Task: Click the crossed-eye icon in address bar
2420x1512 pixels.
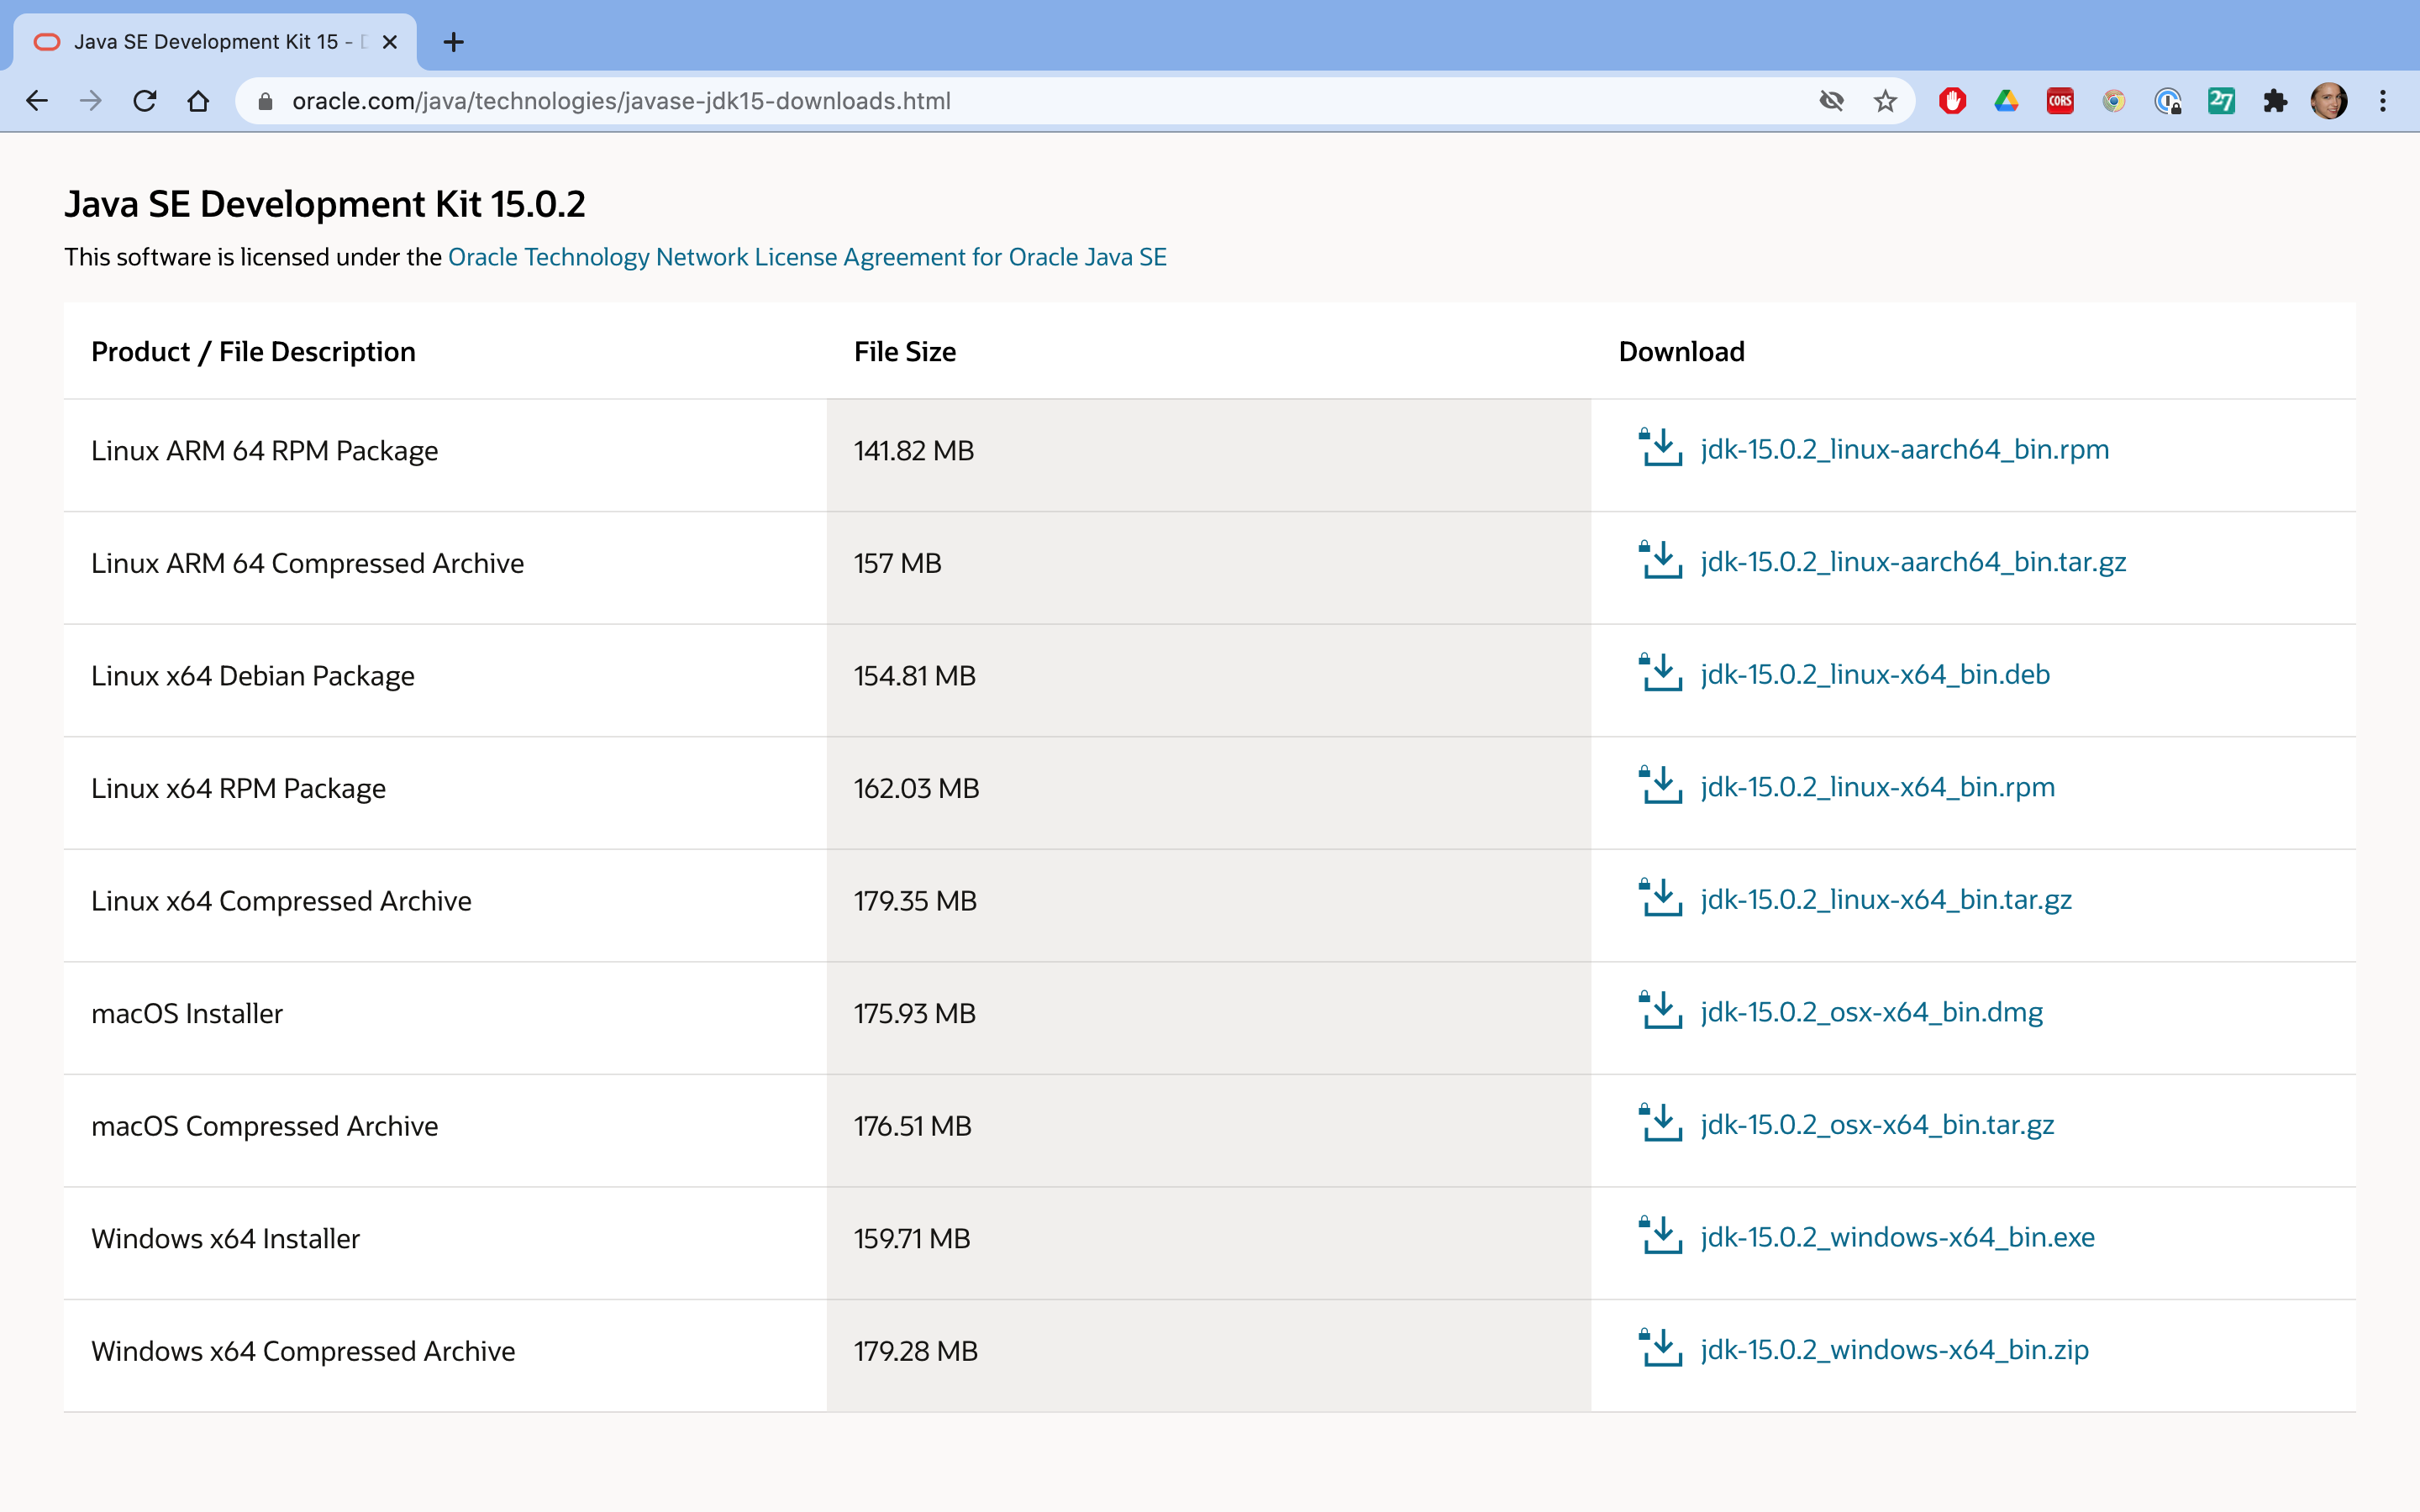Action: pyautogui.click(x=1831, y=101)
